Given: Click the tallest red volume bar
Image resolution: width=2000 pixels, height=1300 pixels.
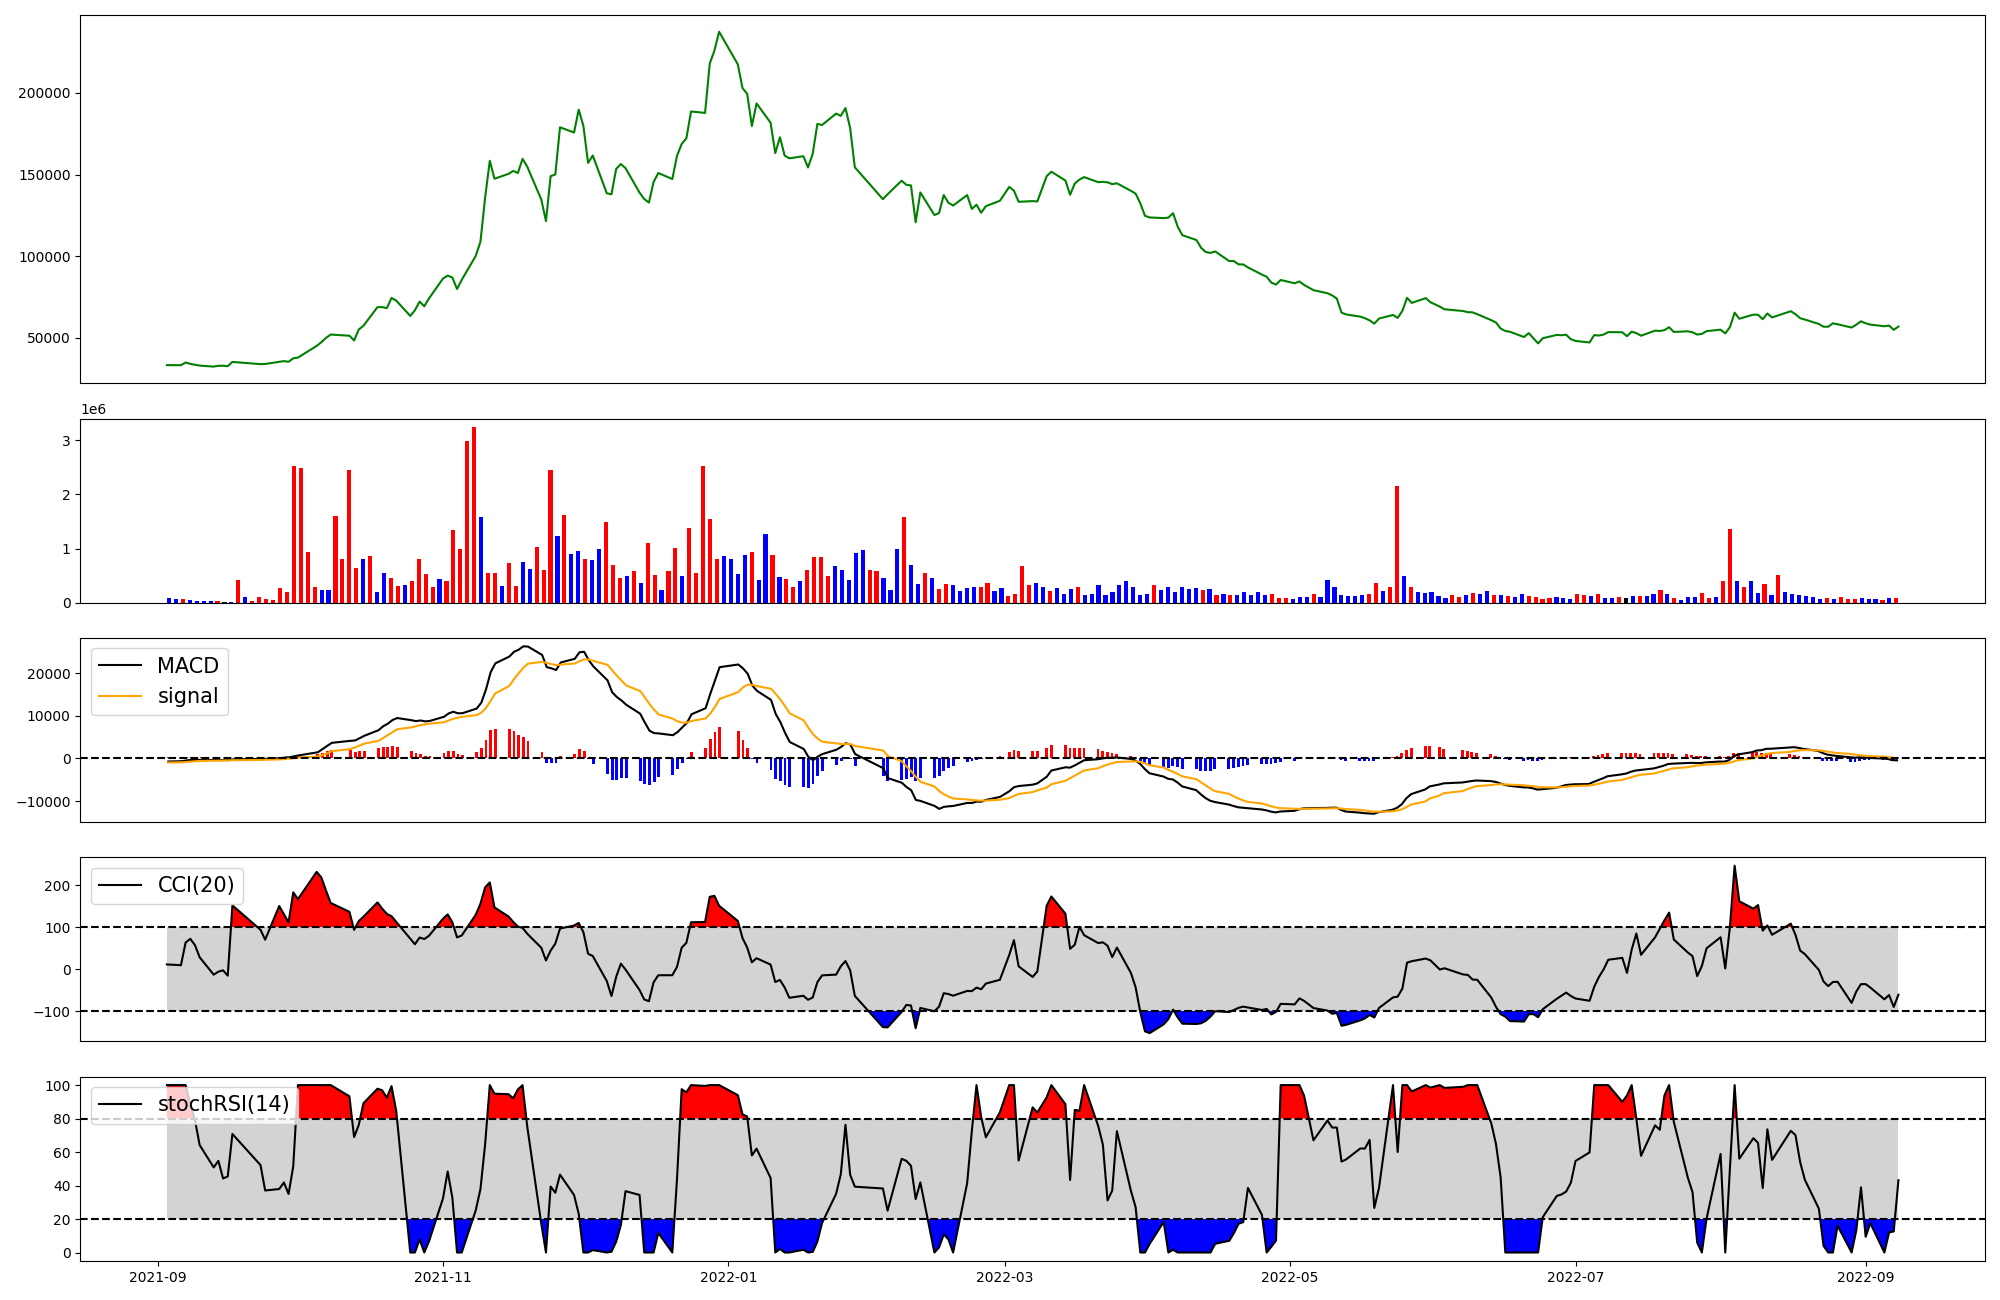Looking at the screenshot, I should pyautogui.click(x=474, y=515).
